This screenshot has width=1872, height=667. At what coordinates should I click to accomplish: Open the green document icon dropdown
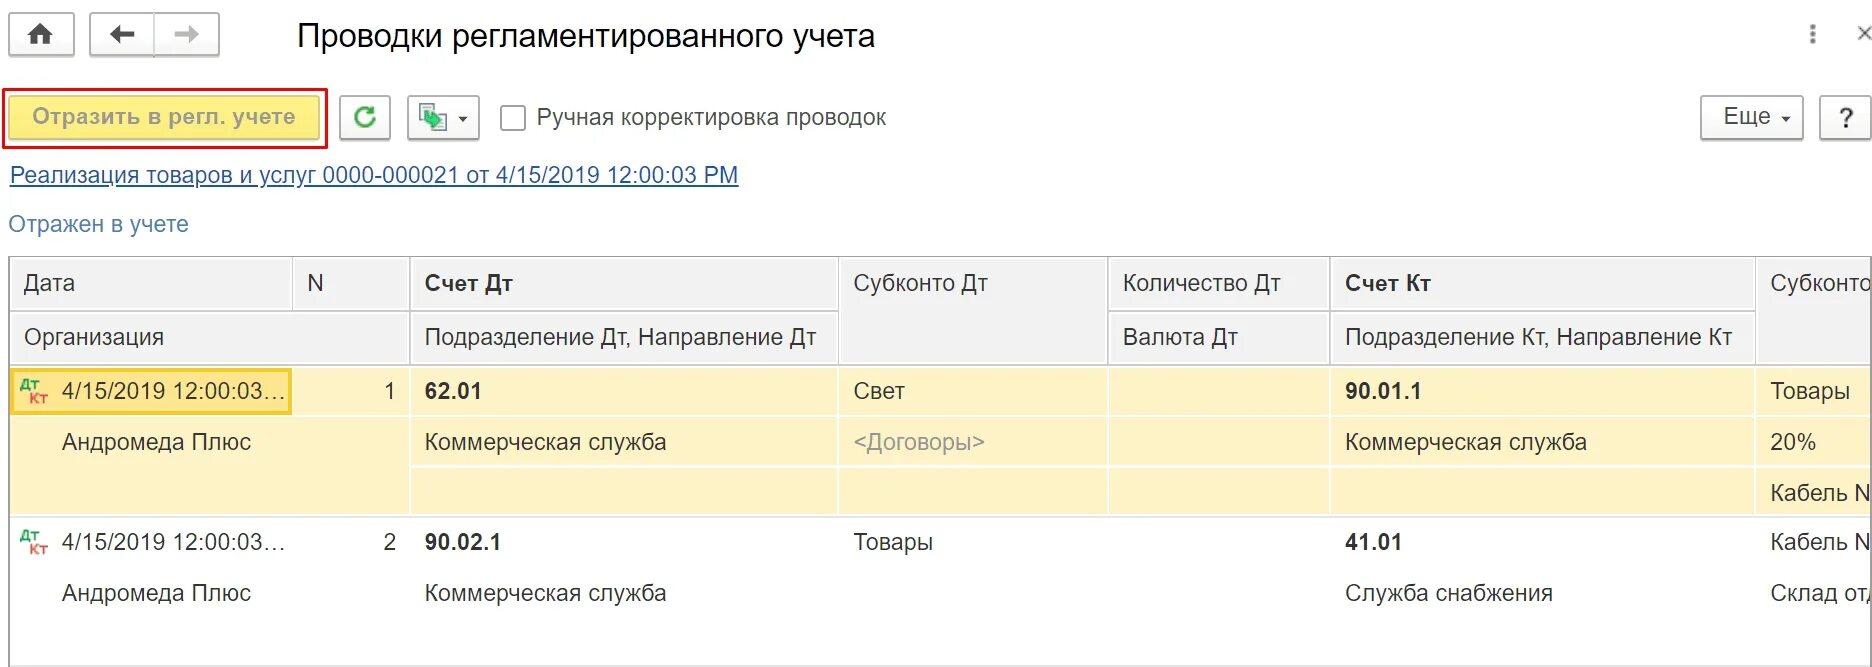point(443,118)
